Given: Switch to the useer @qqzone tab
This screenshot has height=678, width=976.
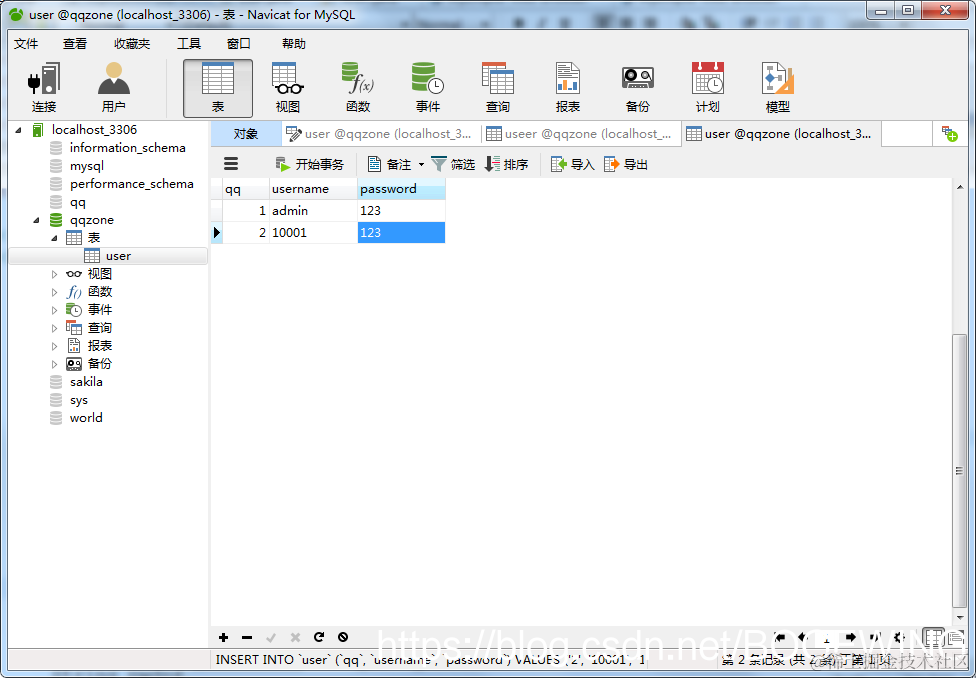Looking at the screenshot, I should point(580,134).
